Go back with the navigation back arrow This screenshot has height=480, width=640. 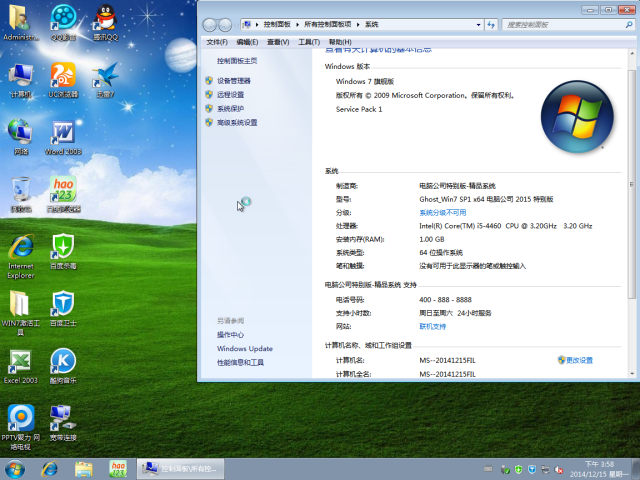(x=210, y=25)
